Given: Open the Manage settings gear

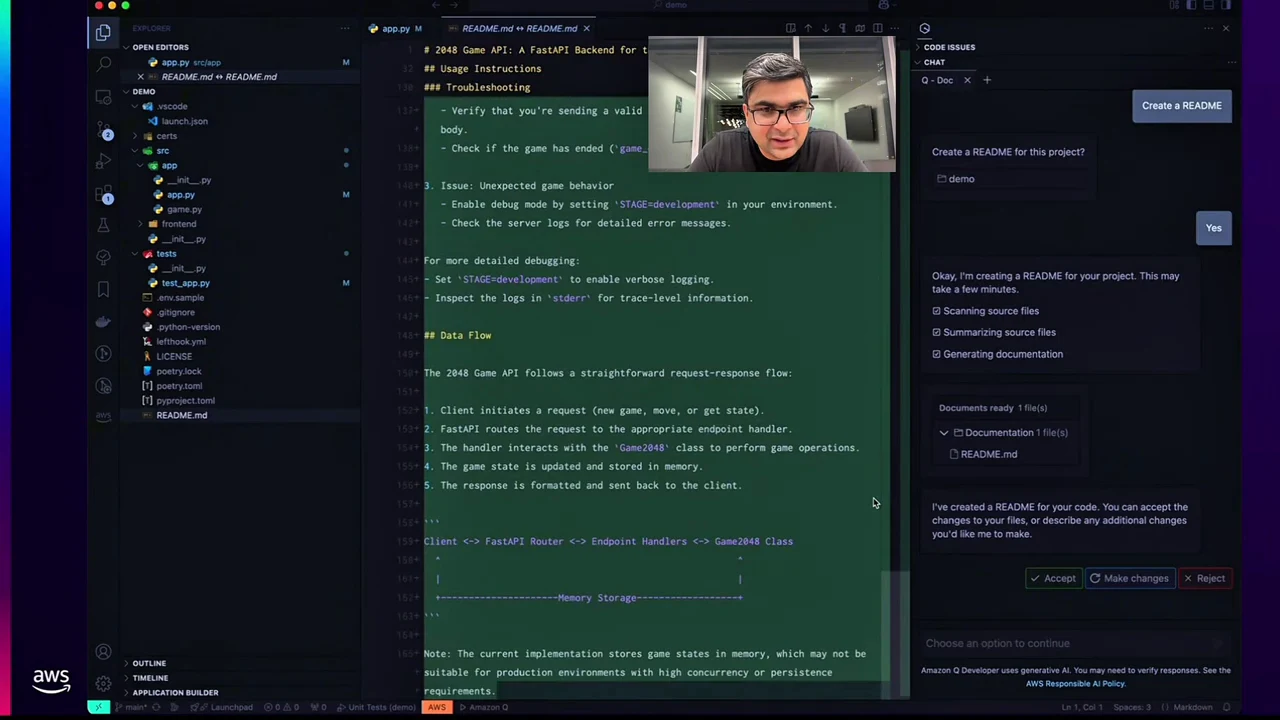Looking at the screenshot, I should tap(103, 684).
